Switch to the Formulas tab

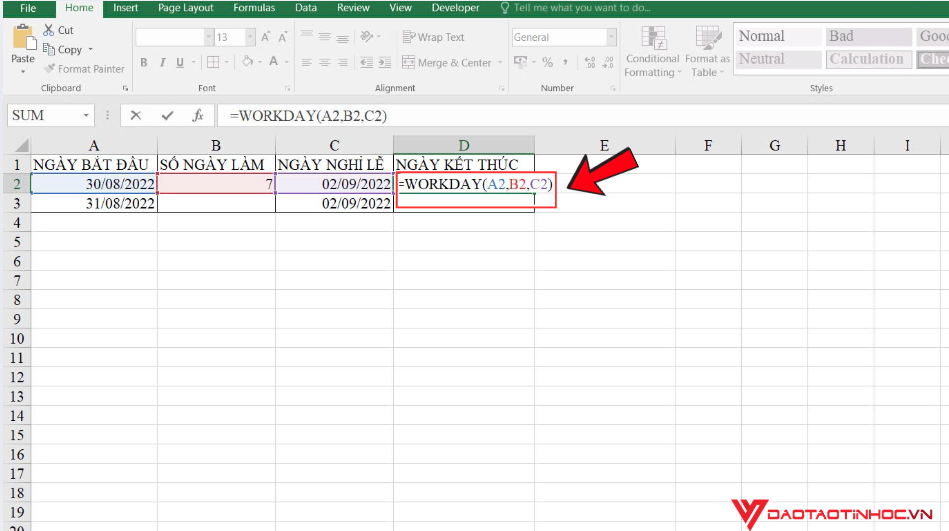(254, 8)
